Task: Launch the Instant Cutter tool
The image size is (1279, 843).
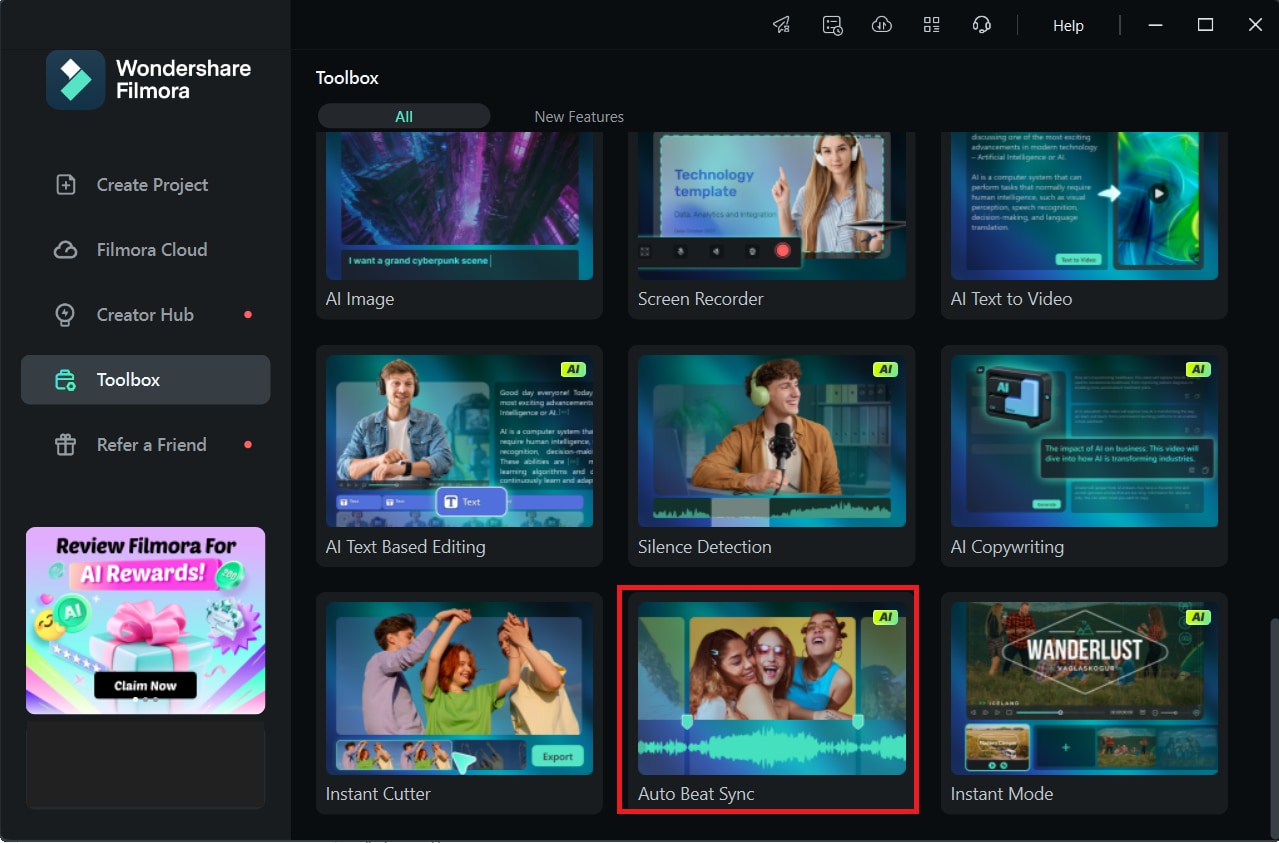Action: [459, 703]
